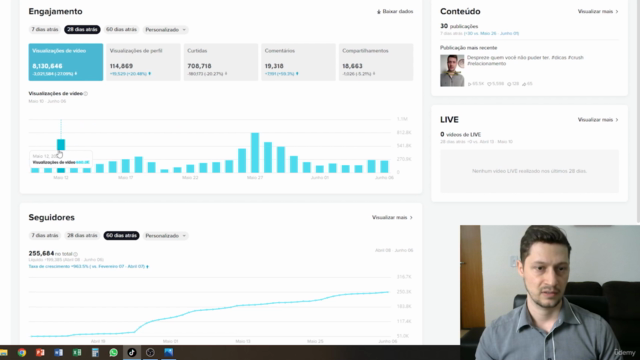The image size is (640, 360).
Task: Click the Engajamento heading
Action: [56, 11]
